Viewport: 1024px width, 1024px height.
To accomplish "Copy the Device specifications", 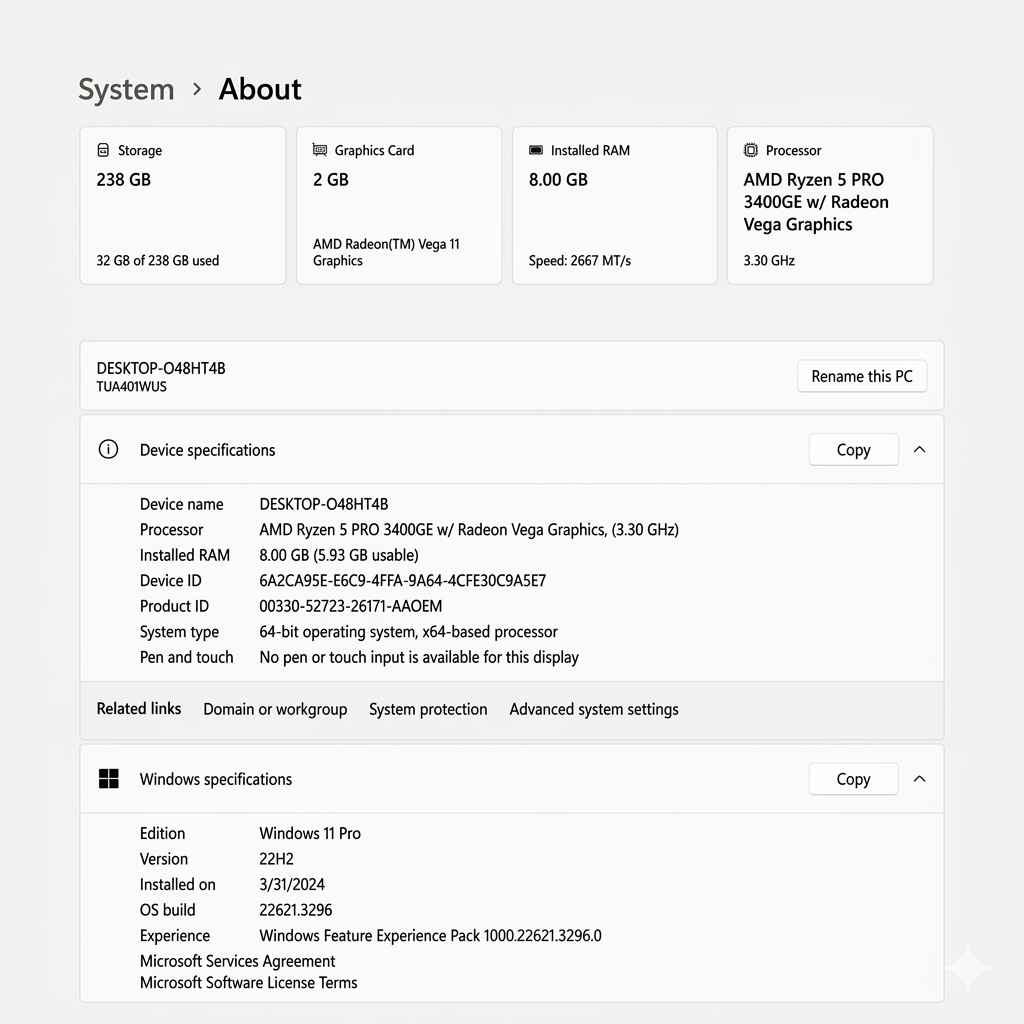I will pos(854,449).
